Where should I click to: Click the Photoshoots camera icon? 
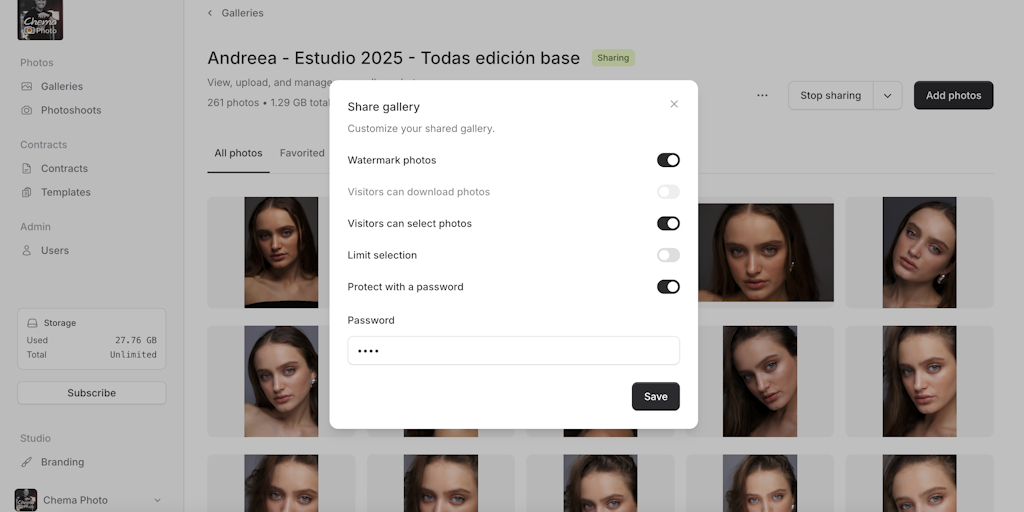click(27, 110)
